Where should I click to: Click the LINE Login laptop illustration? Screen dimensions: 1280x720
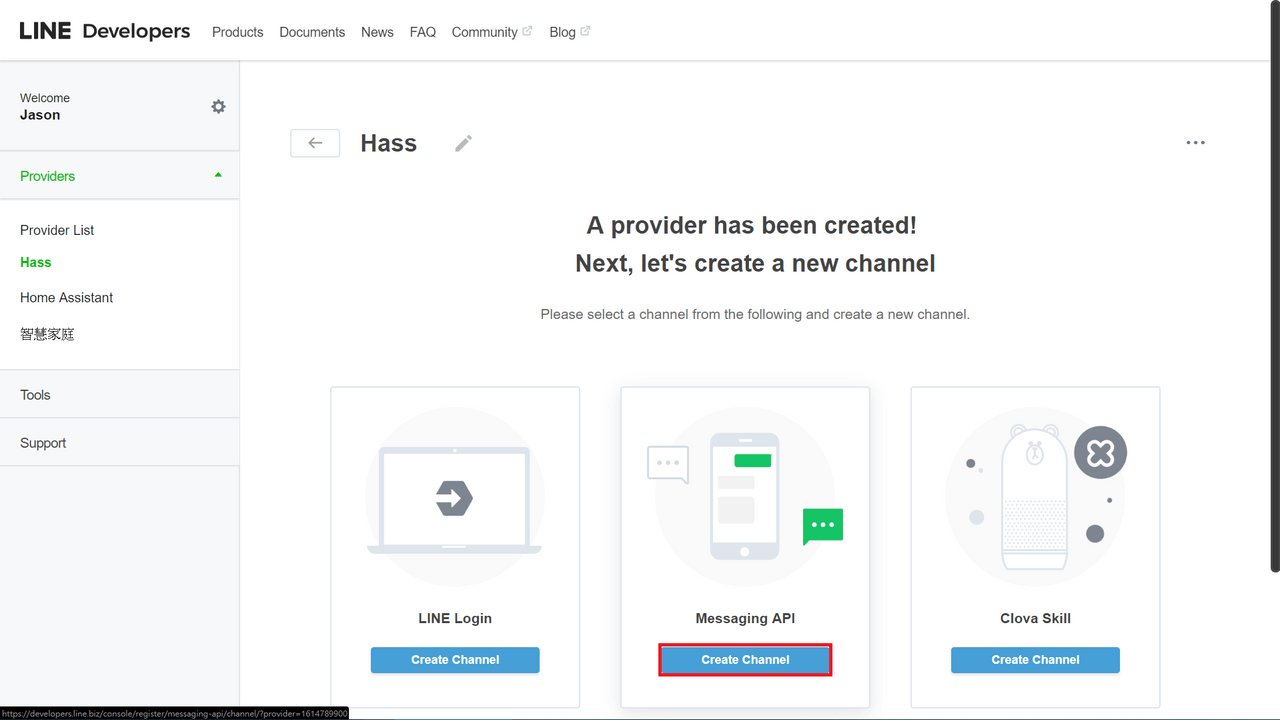point(454,496)
